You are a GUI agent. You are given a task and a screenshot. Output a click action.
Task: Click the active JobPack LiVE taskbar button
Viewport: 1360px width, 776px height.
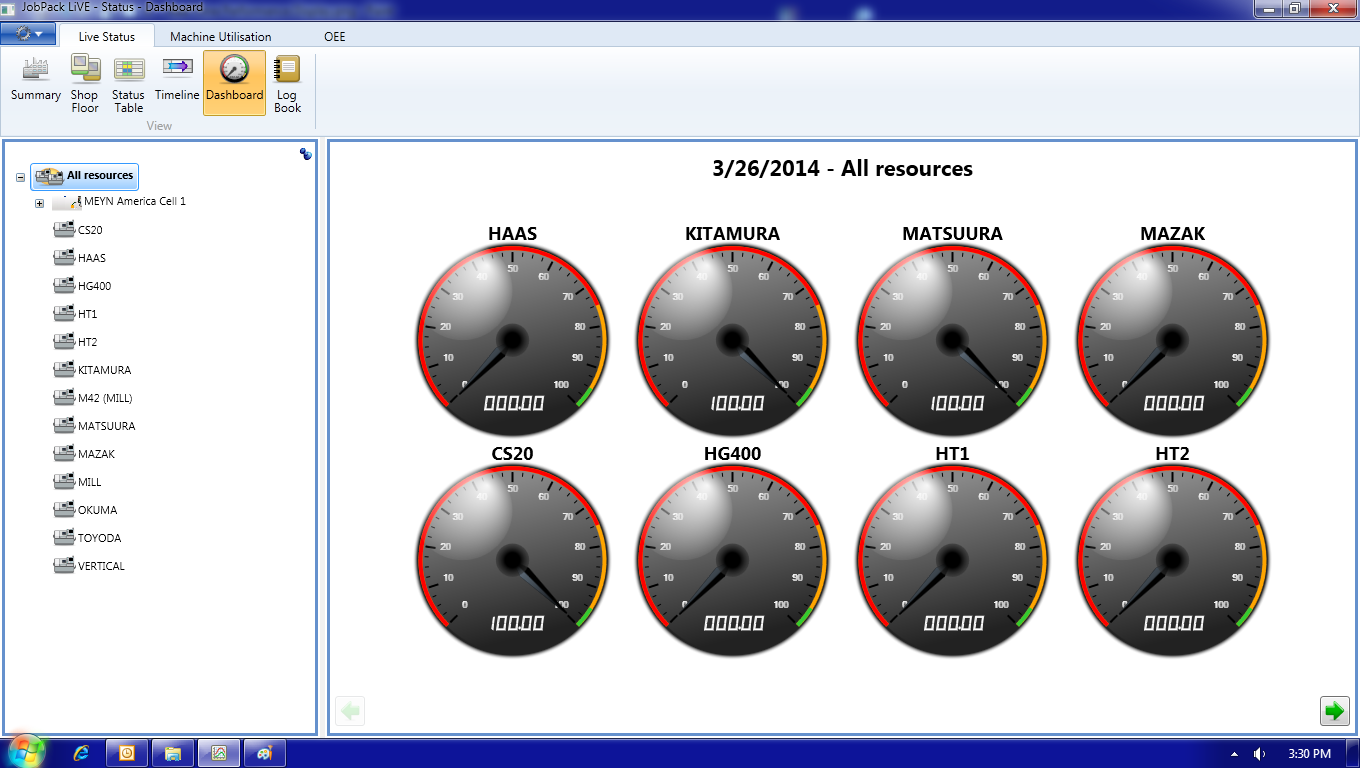[x=219, y=753]
